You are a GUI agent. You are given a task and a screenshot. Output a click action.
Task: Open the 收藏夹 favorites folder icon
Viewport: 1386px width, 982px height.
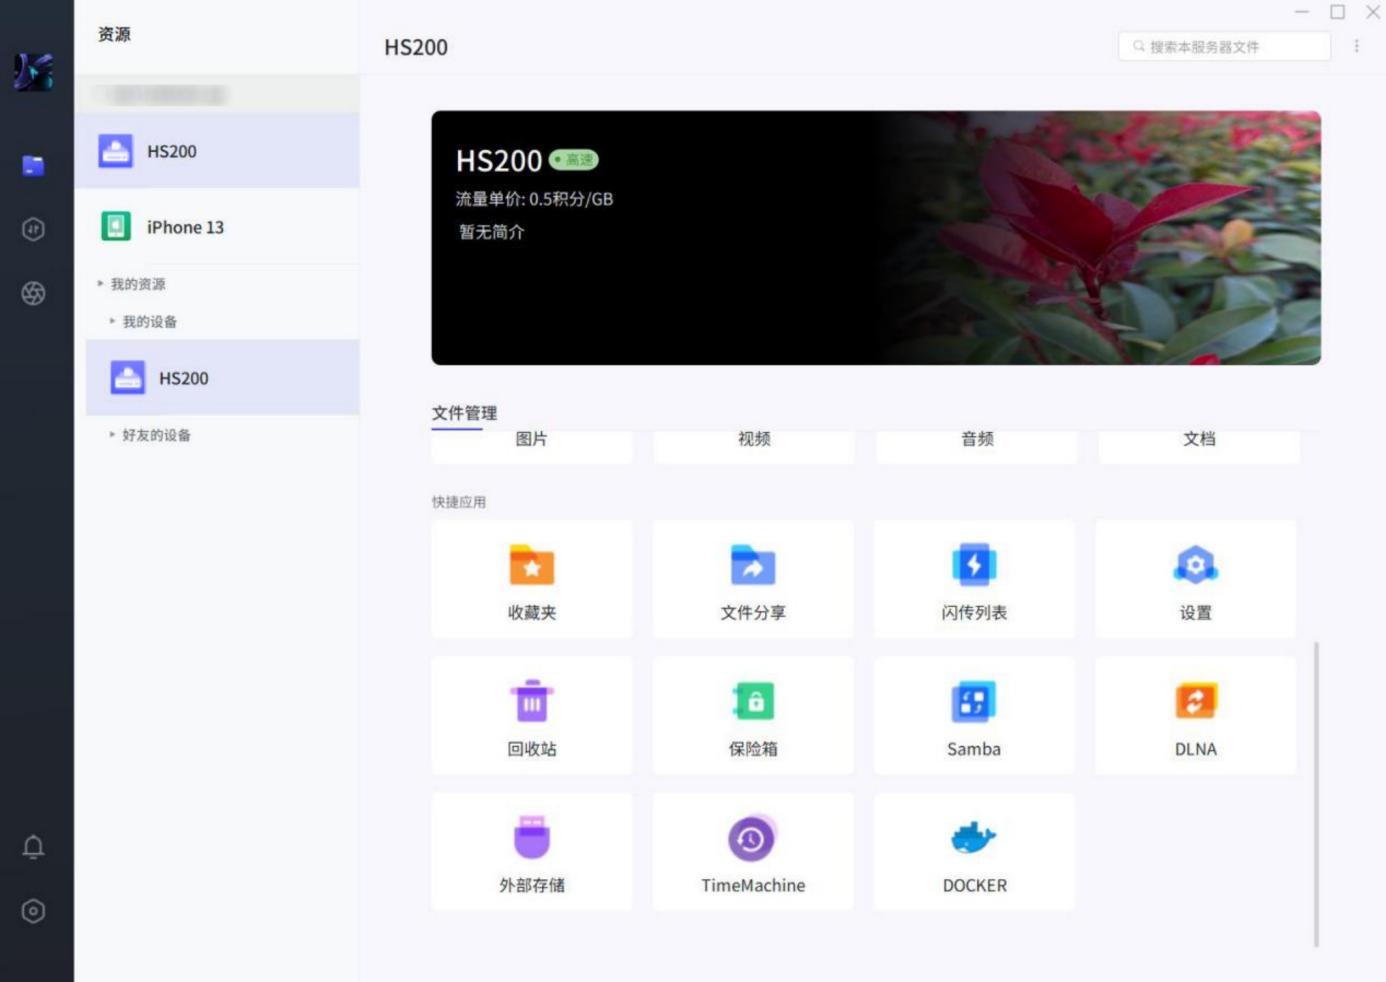531,566
